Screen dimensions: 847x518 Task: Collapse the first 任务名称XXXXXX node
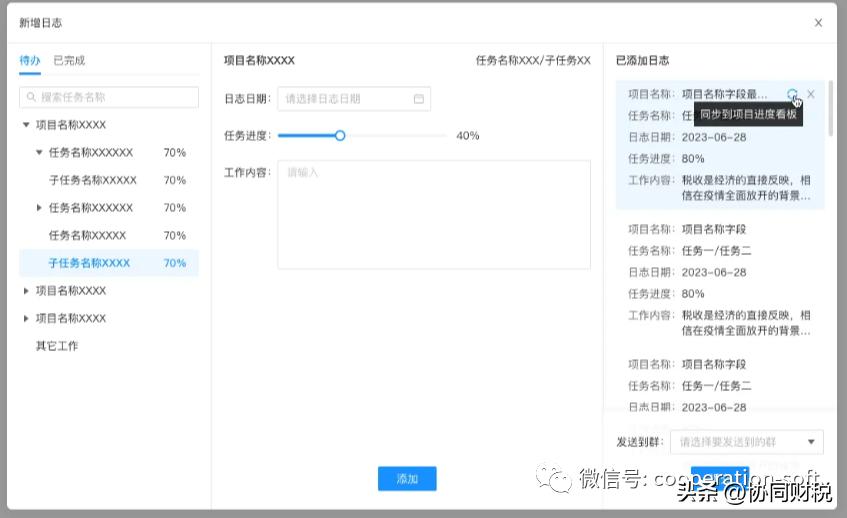click(x=39, y=152)
